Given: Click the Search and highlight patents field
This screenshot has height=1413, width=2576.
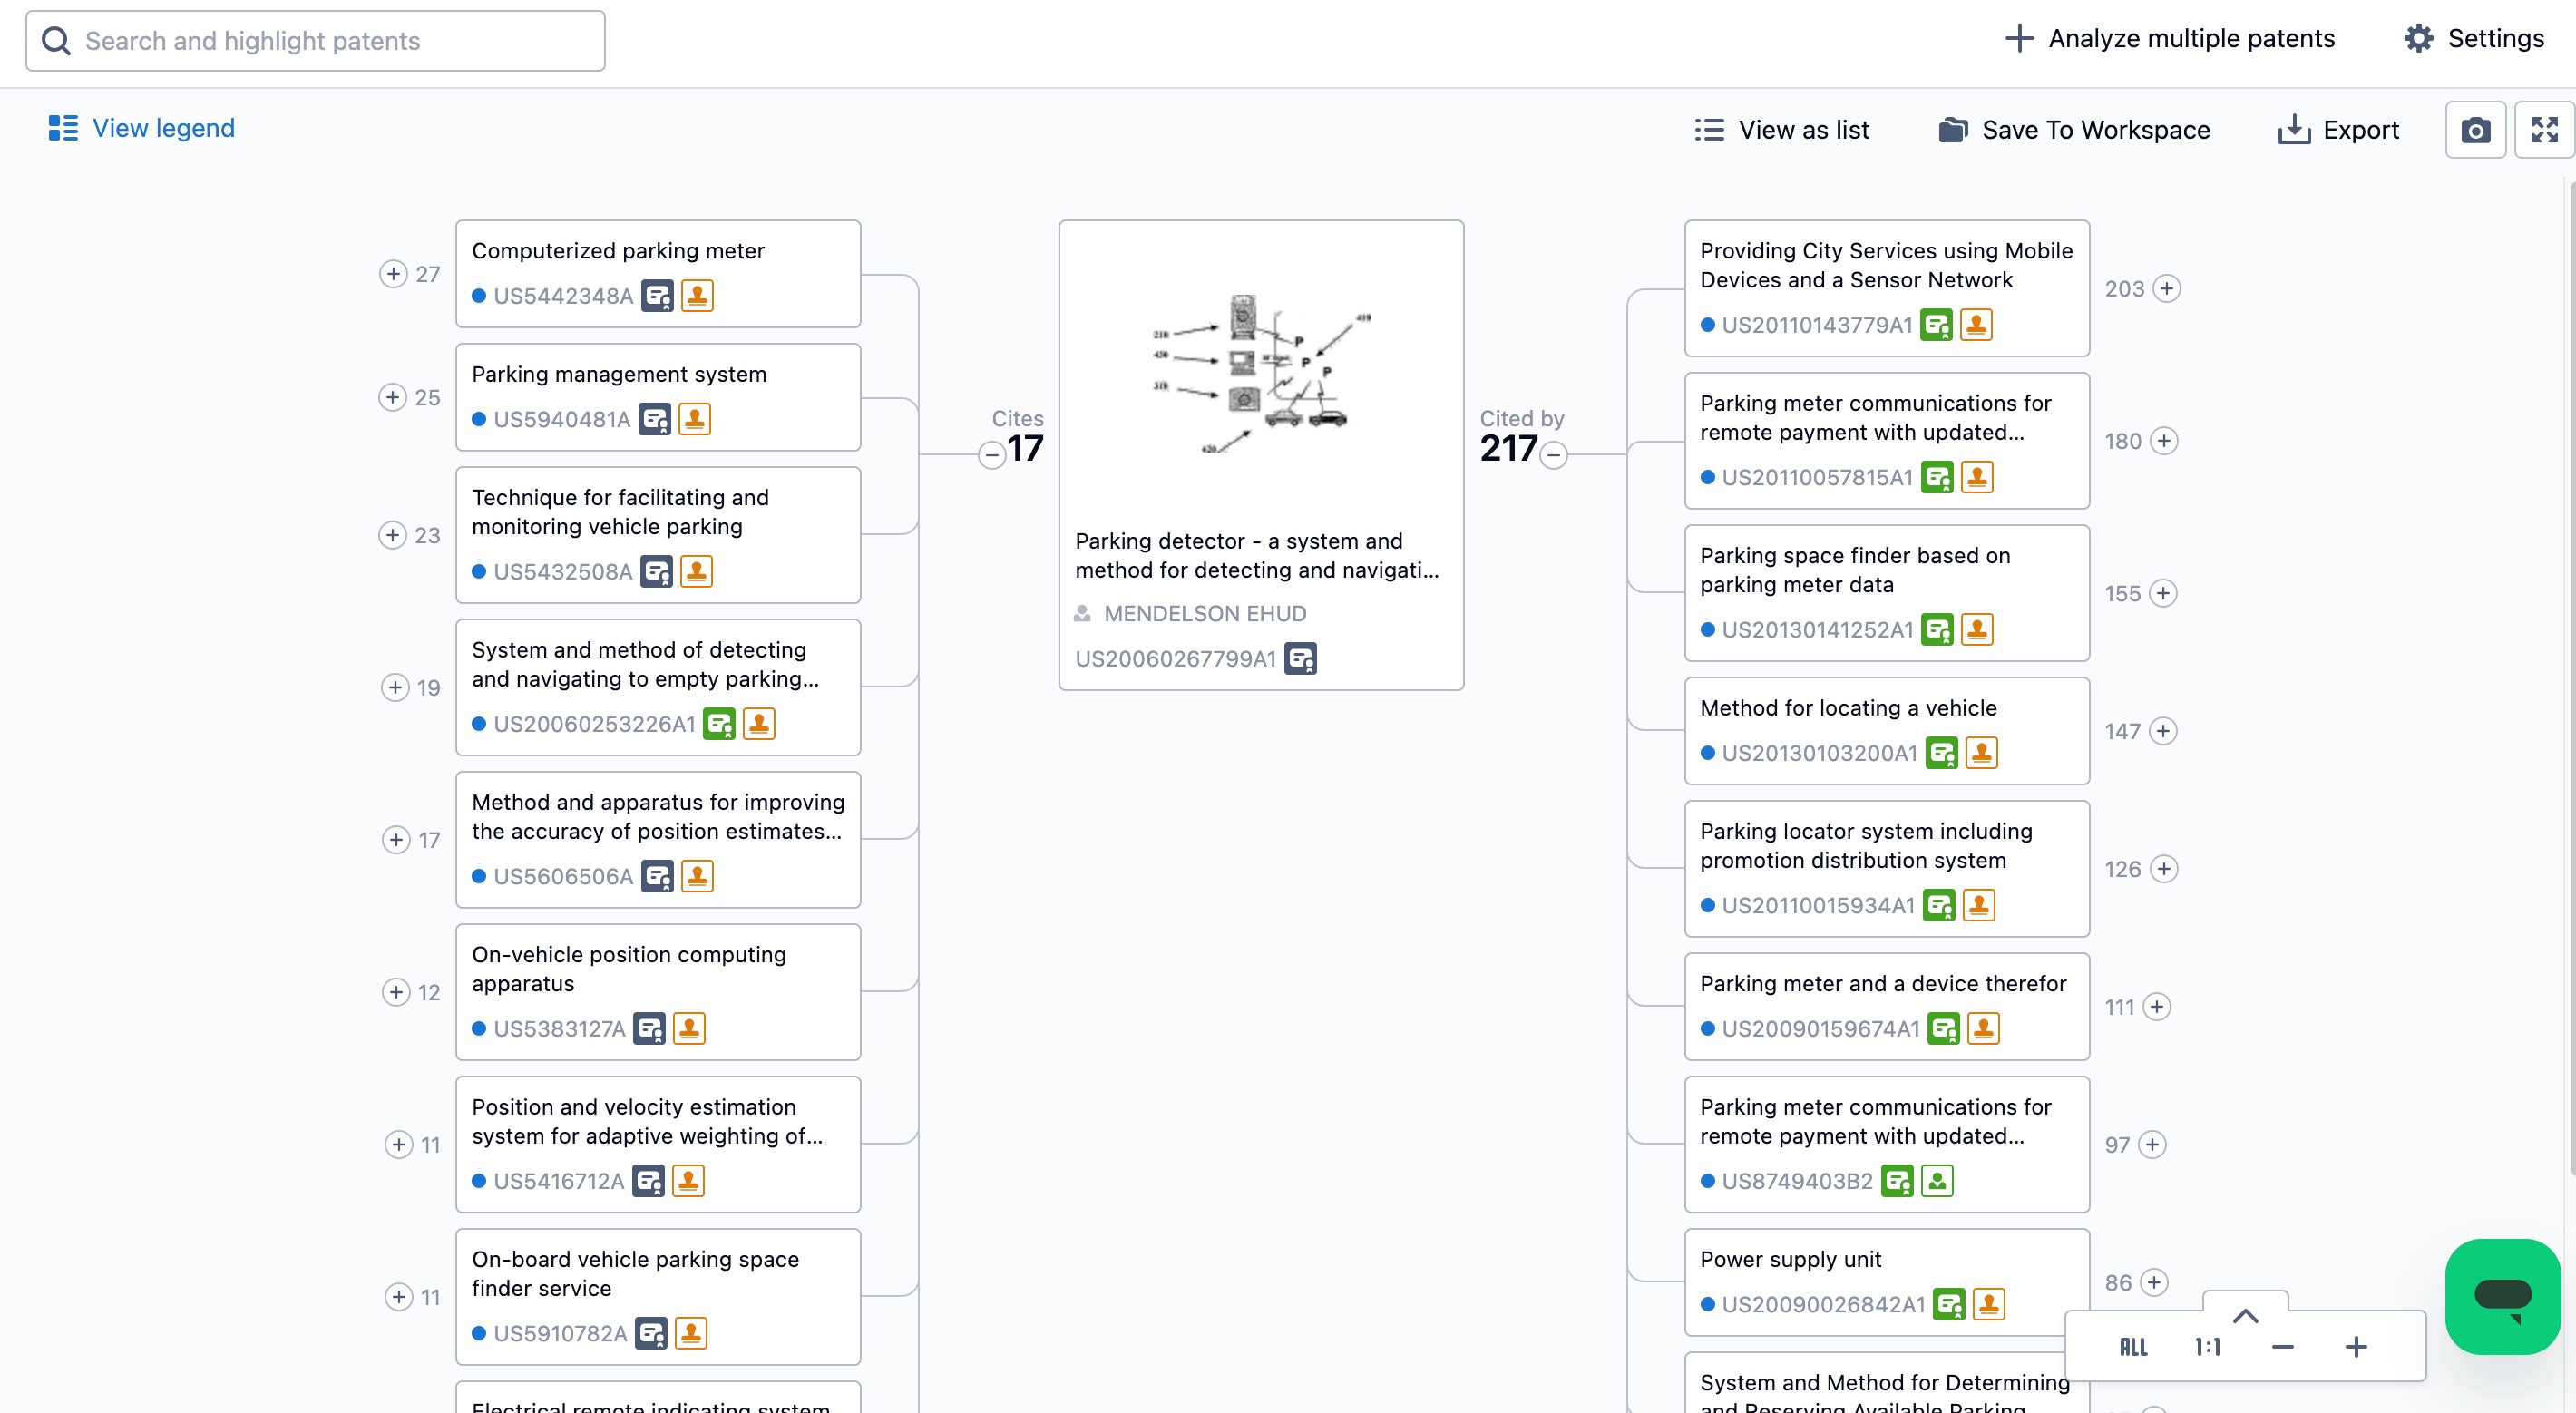Looking at the screenshot, I should [x=315, y=41].
